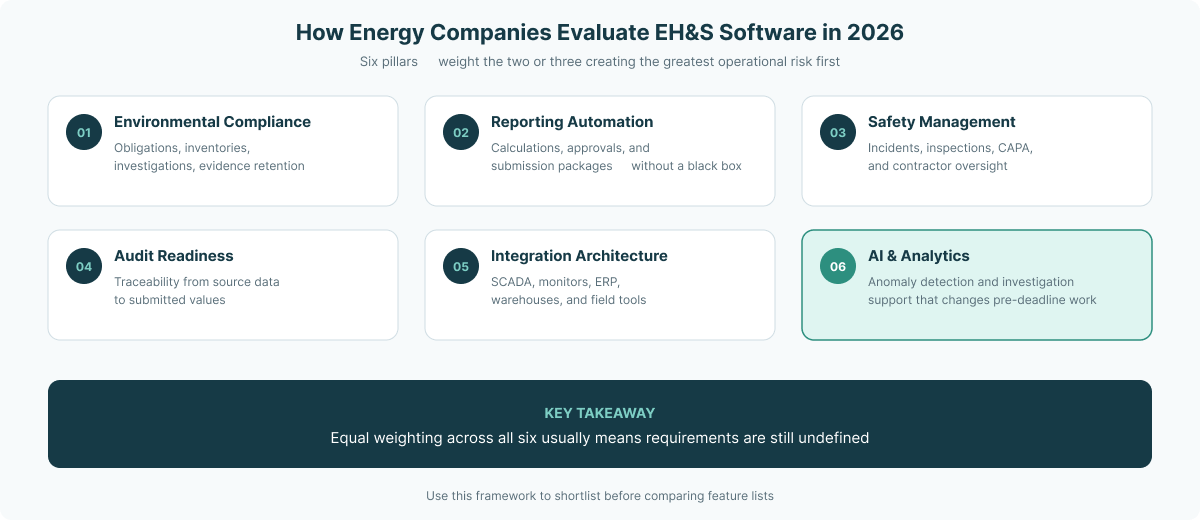Click the text 'without a black box'

686,166
